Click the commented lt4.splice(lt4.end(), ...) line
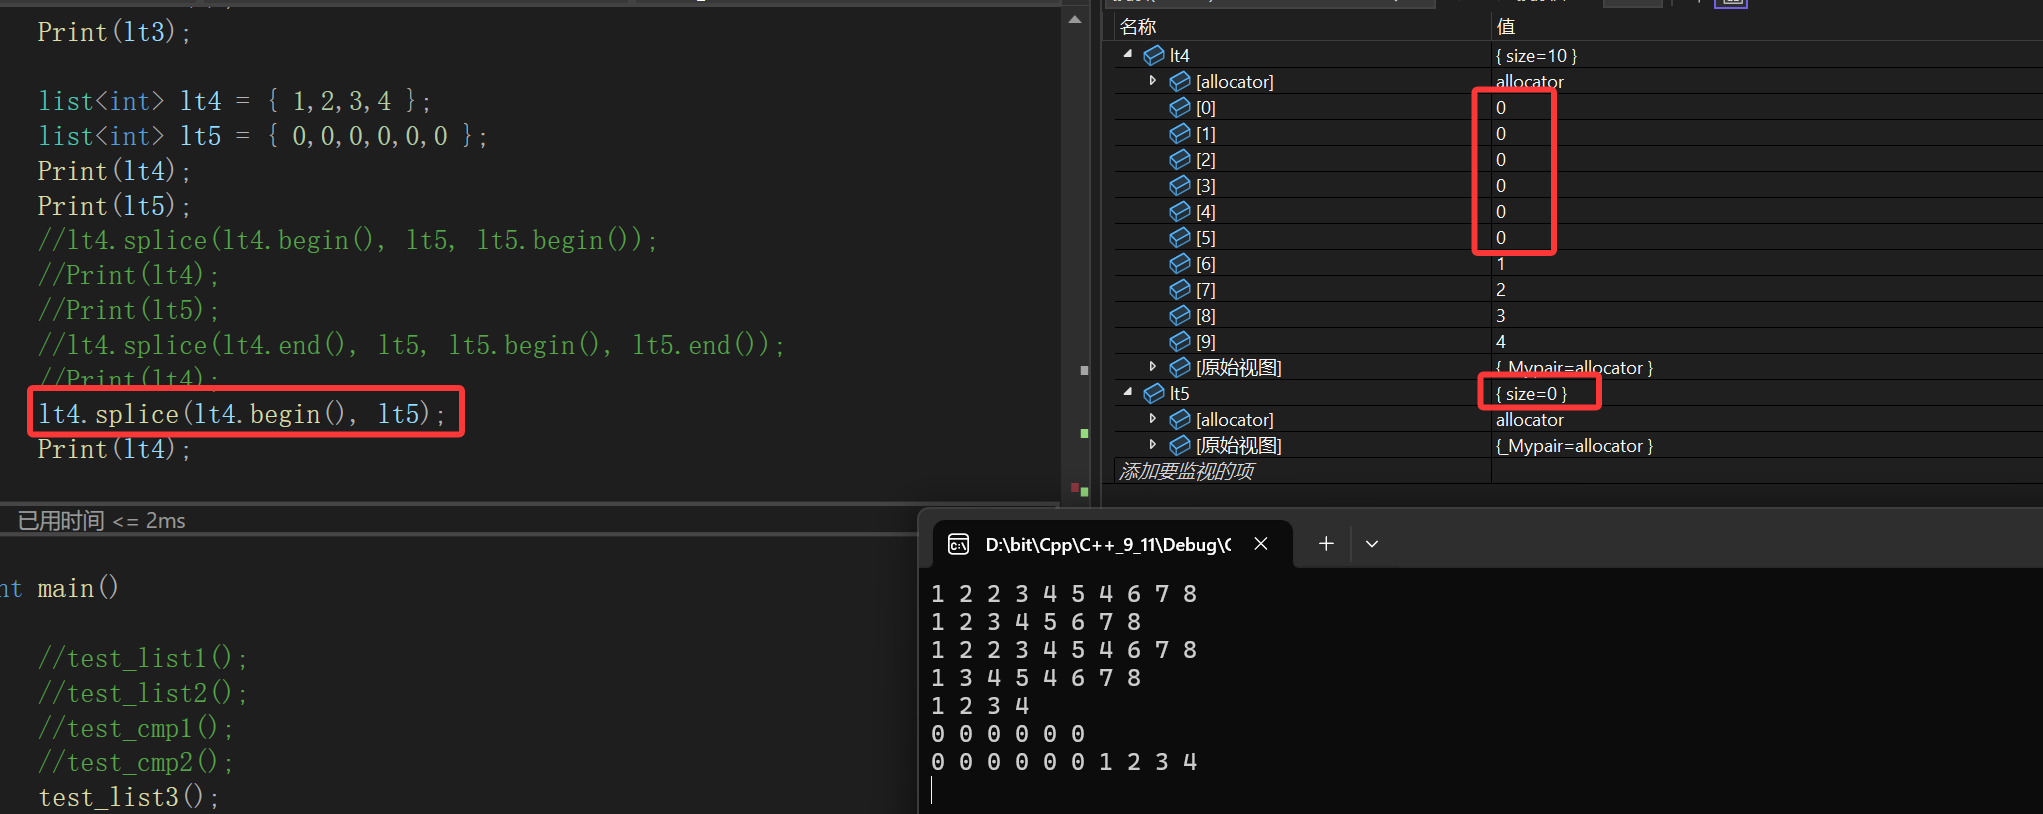Viewport: 2043px width, 814px height. coord(412,345)
